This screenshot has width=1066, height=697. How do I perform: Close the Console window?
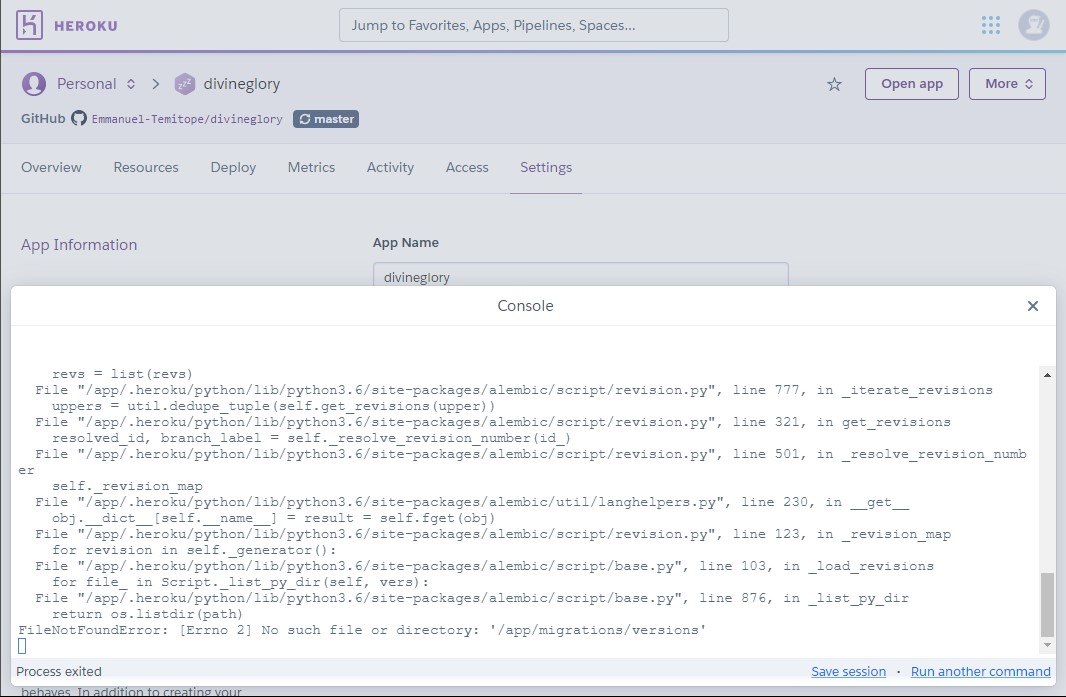[x=1033, y=306]
